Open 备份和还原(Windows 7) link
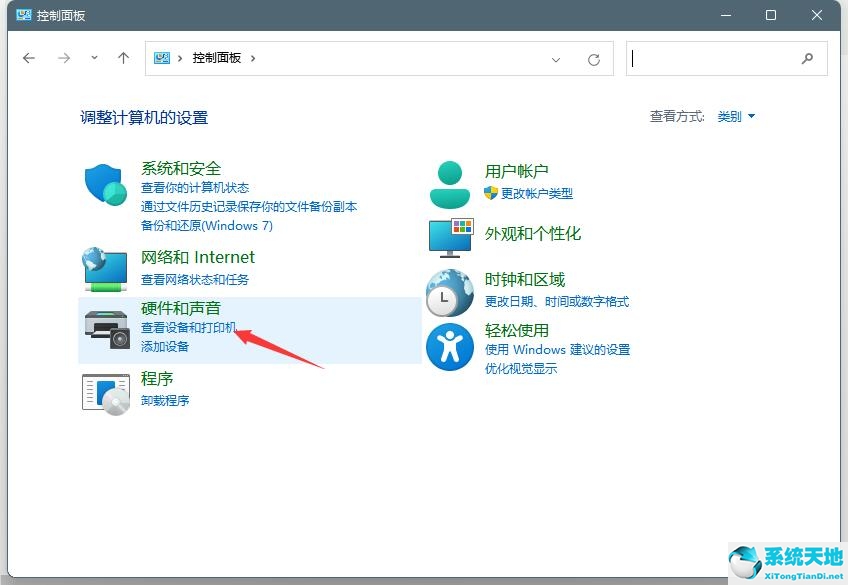 [209, 225]
